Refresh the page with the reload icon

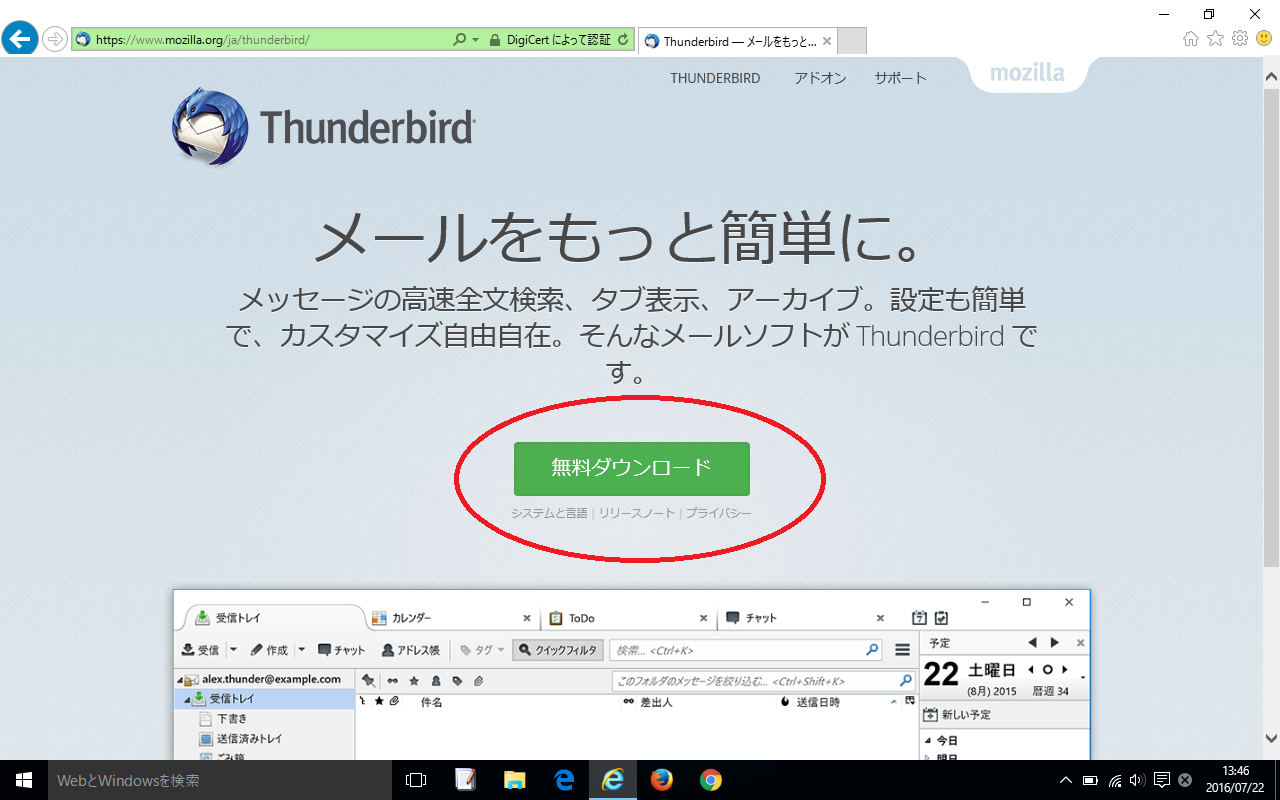click(x=623, y=40)
